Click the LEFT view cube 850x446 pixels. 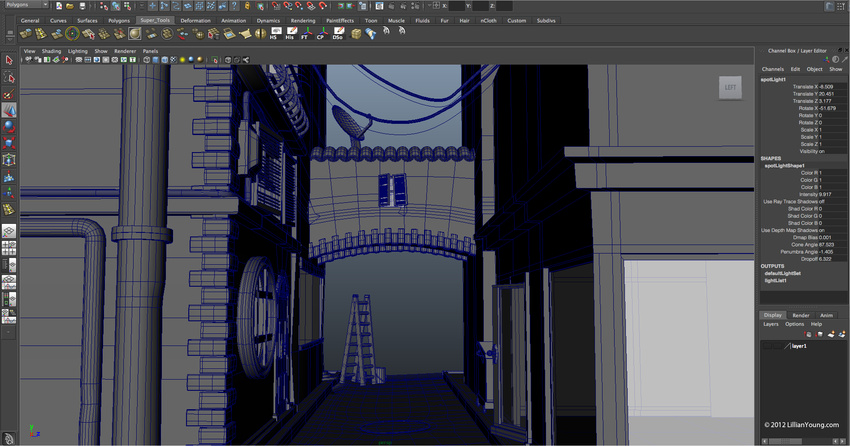(730, 87)
